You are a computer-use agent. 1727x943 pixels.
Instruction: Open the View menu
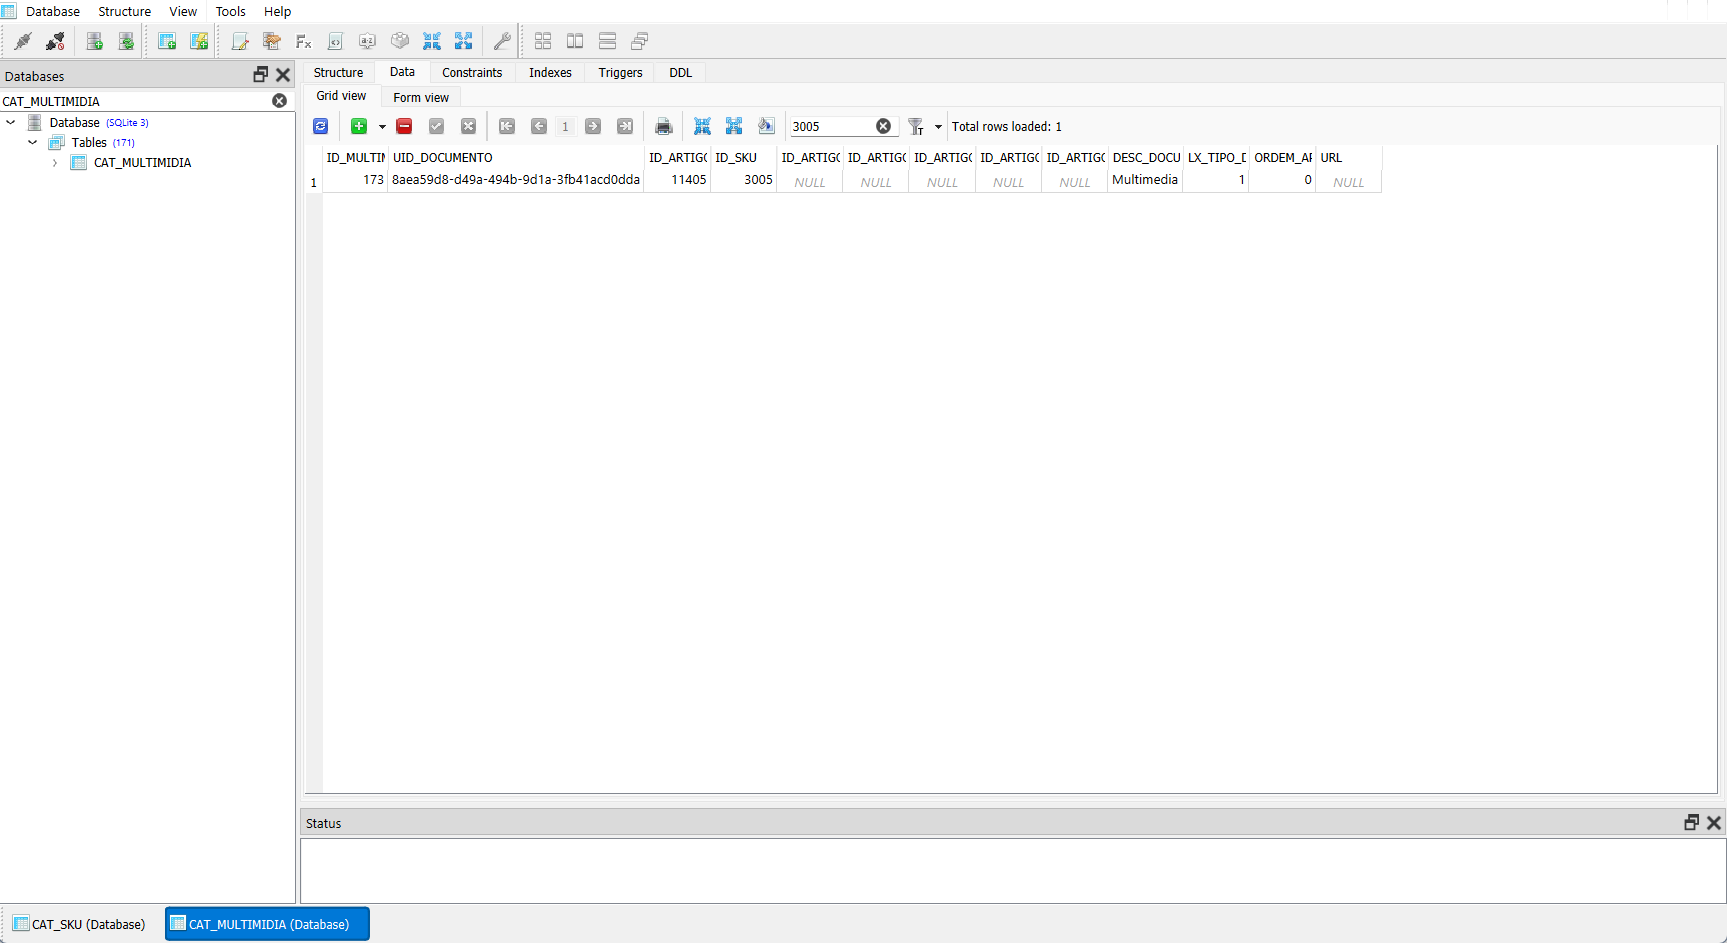pos(183,11)
